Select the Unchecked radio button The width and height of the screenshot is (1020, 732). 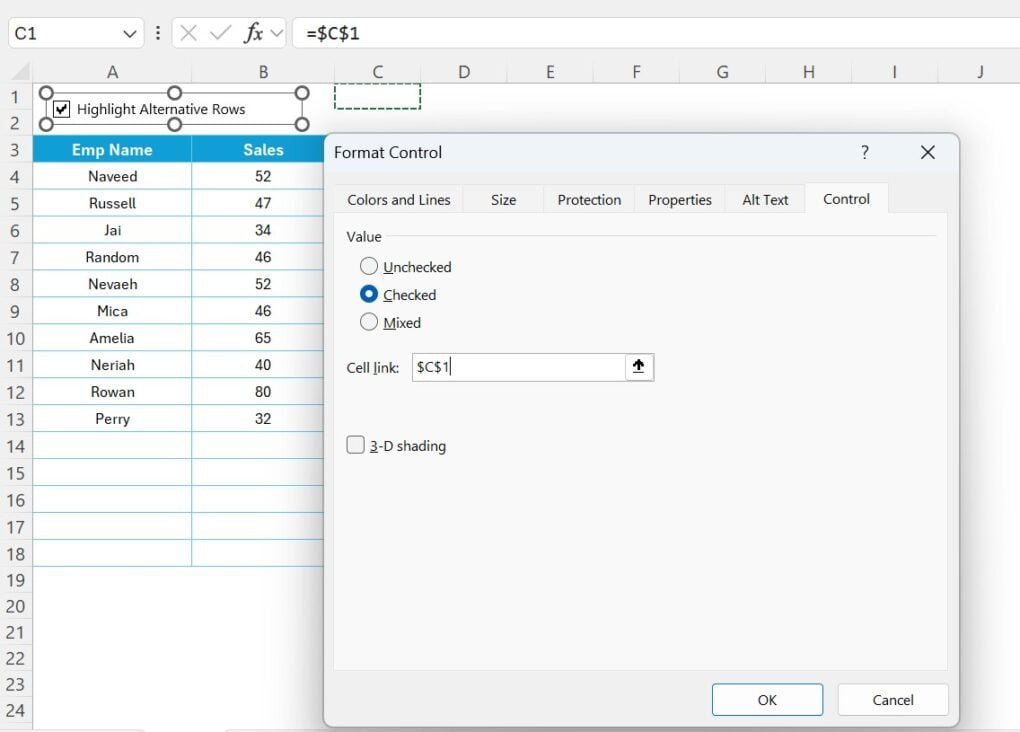(x=369, y=266)
